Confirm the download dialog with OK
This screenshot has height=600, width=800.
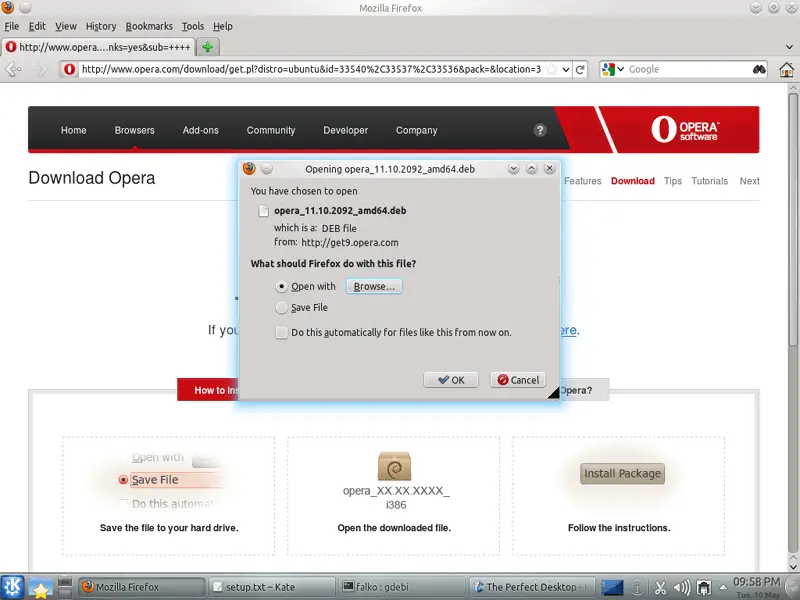[451, 380]
